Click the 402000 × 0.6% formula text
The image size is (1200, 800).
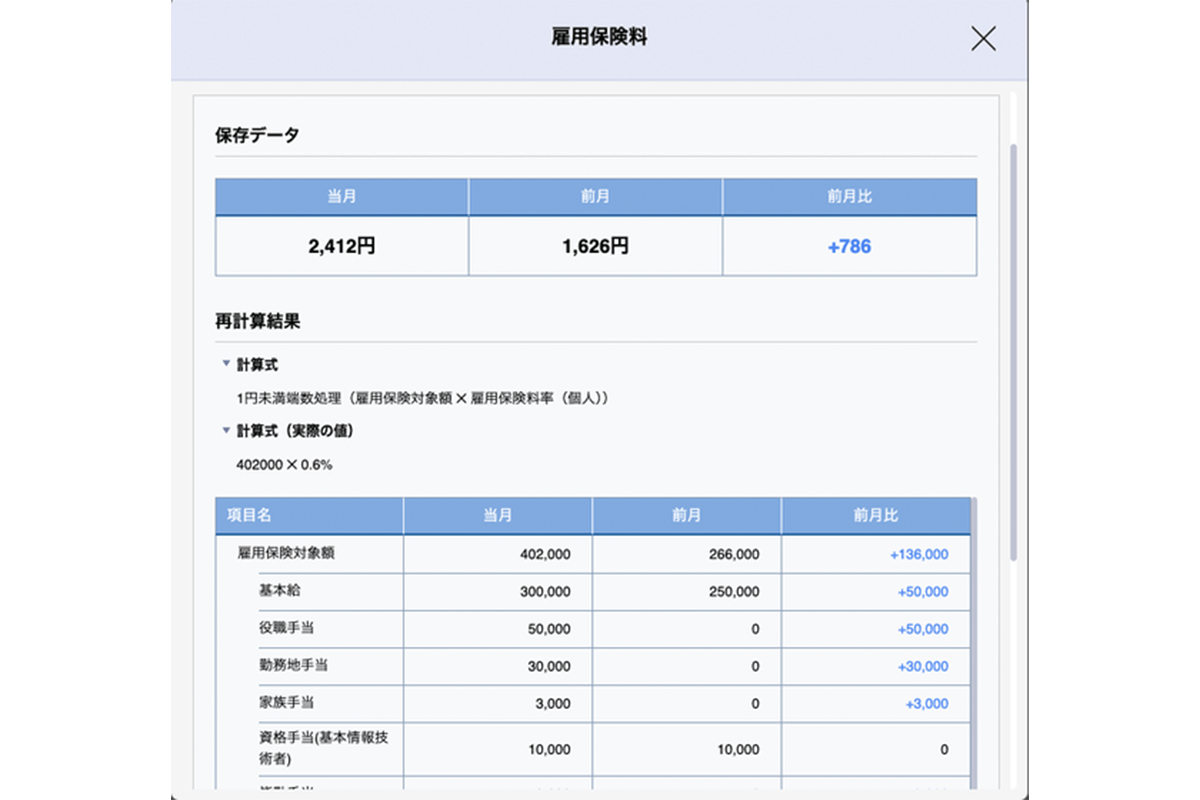284,465
